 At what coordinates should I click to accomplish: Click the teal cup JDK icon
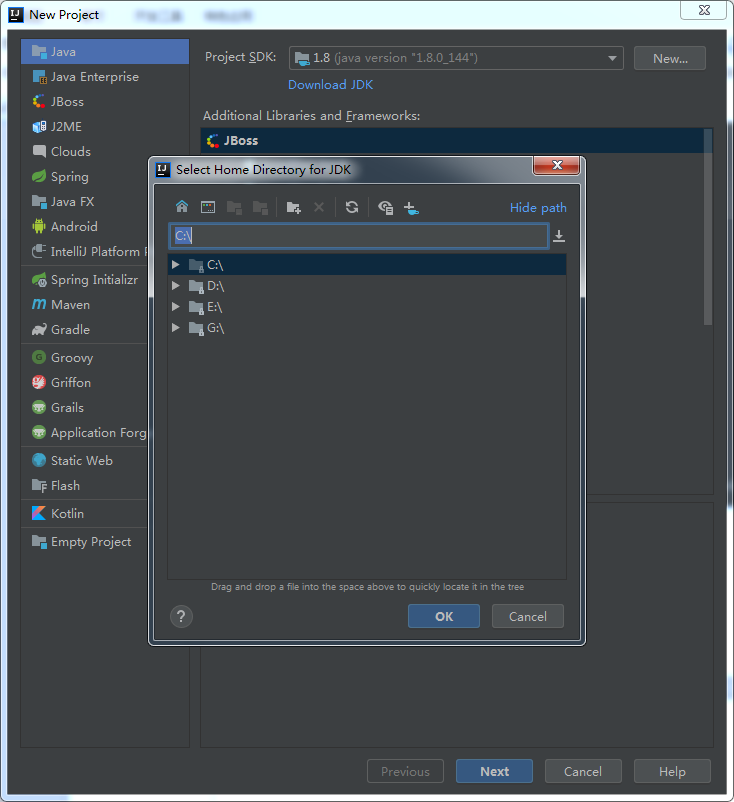[x=411, y=208]
